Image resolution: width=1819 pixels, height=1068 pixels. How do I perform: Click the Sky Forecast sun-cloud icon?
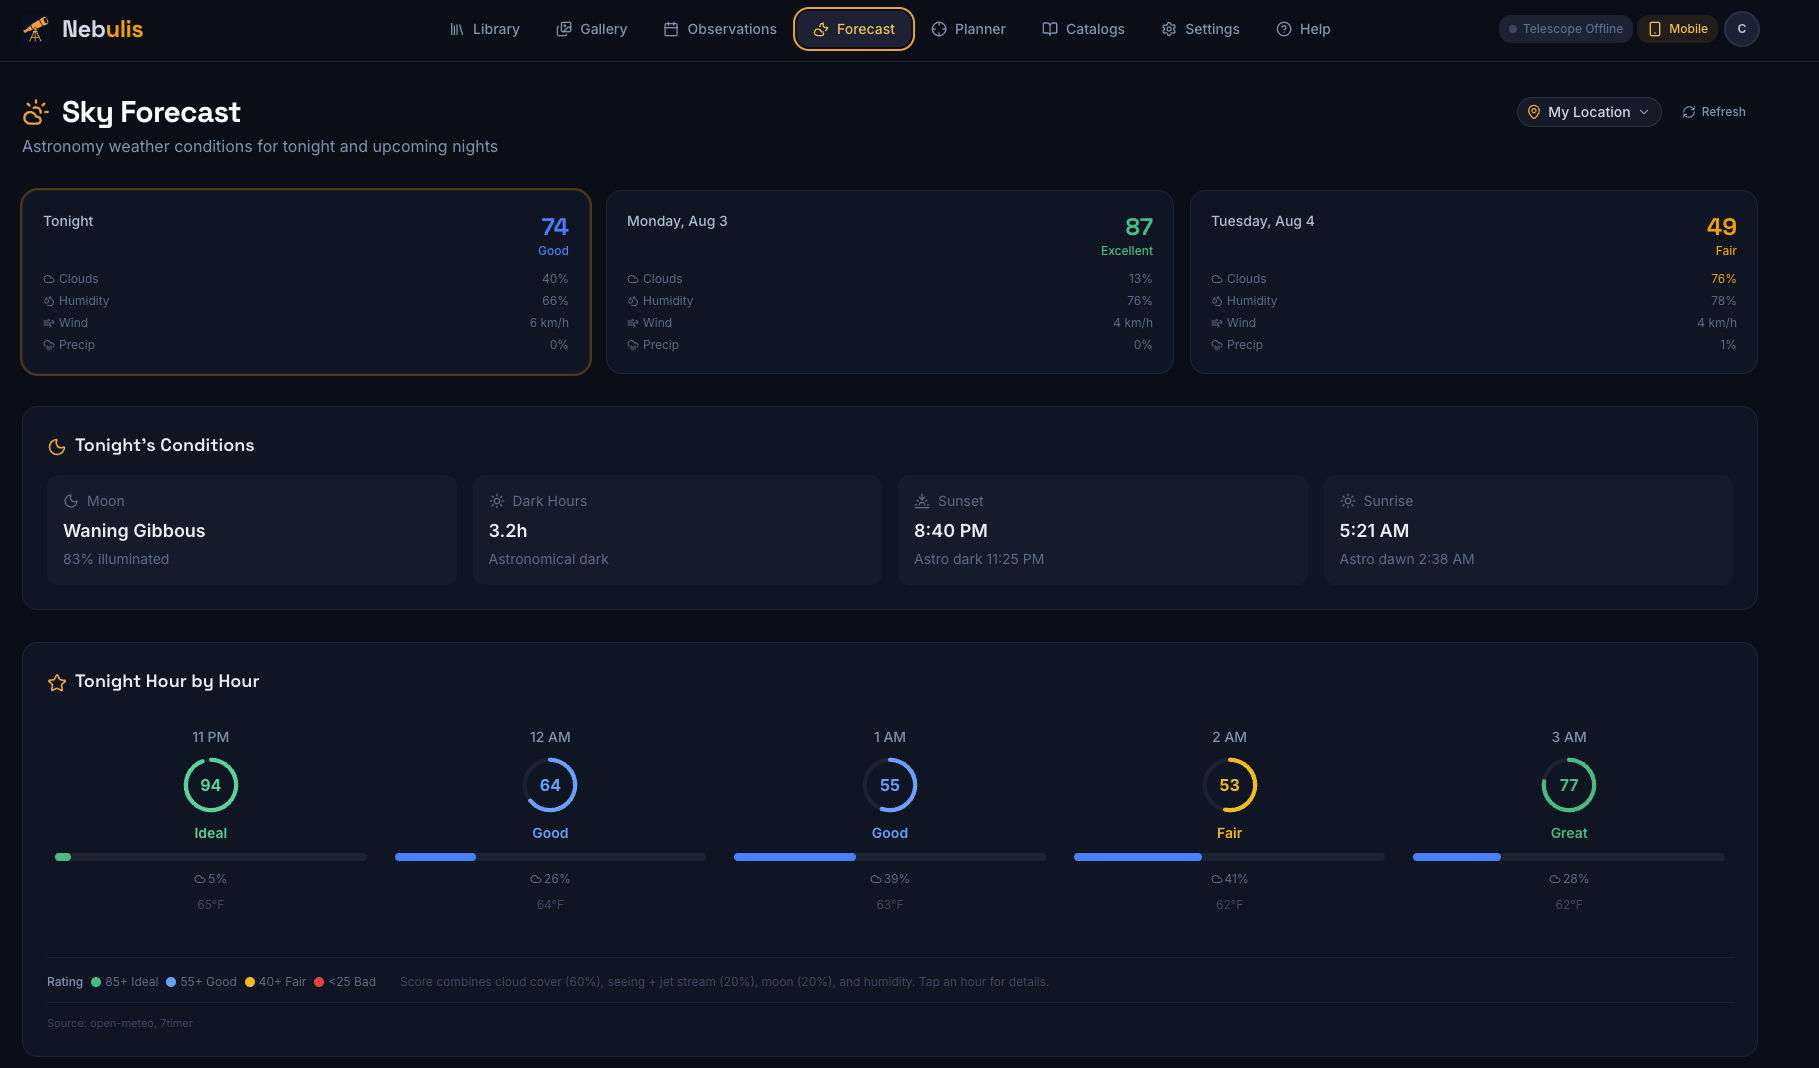pos(36,112)
